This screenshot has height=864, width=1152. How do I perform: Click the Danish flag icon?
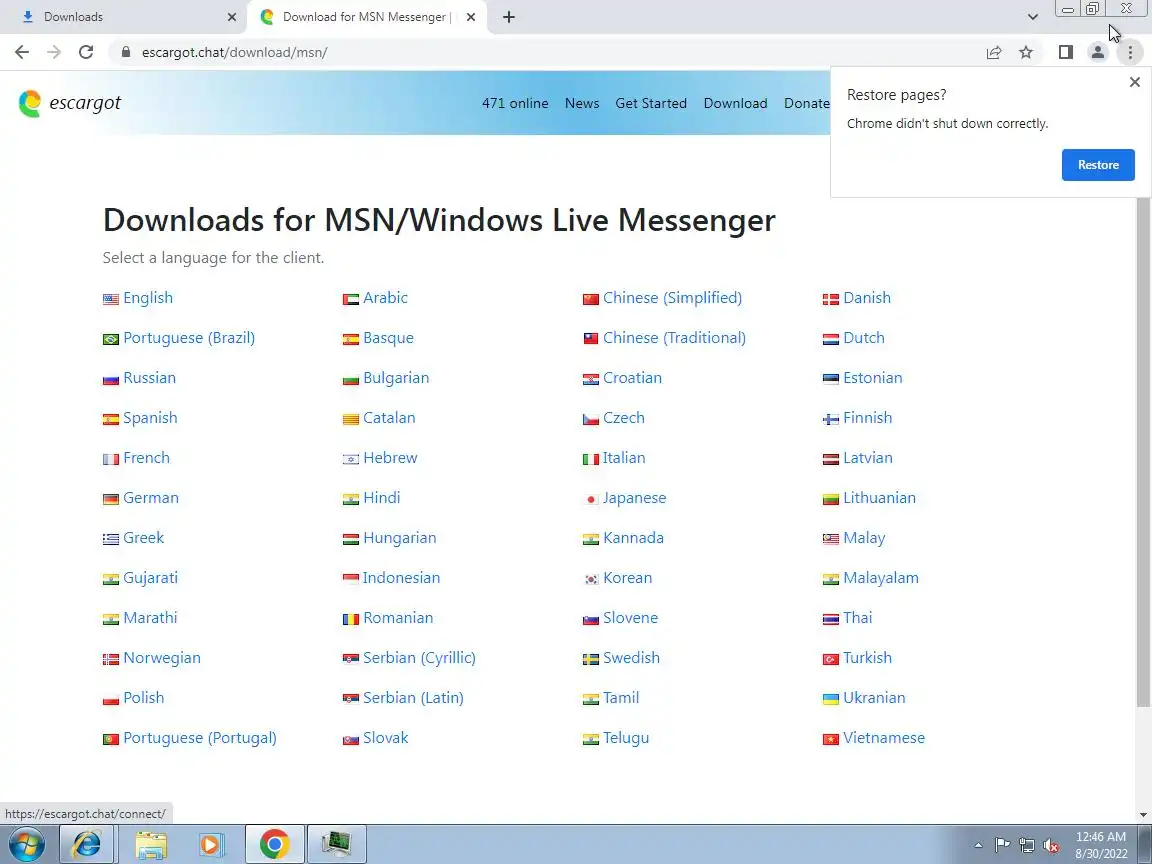pyautogui.click(x=831, y=299)
